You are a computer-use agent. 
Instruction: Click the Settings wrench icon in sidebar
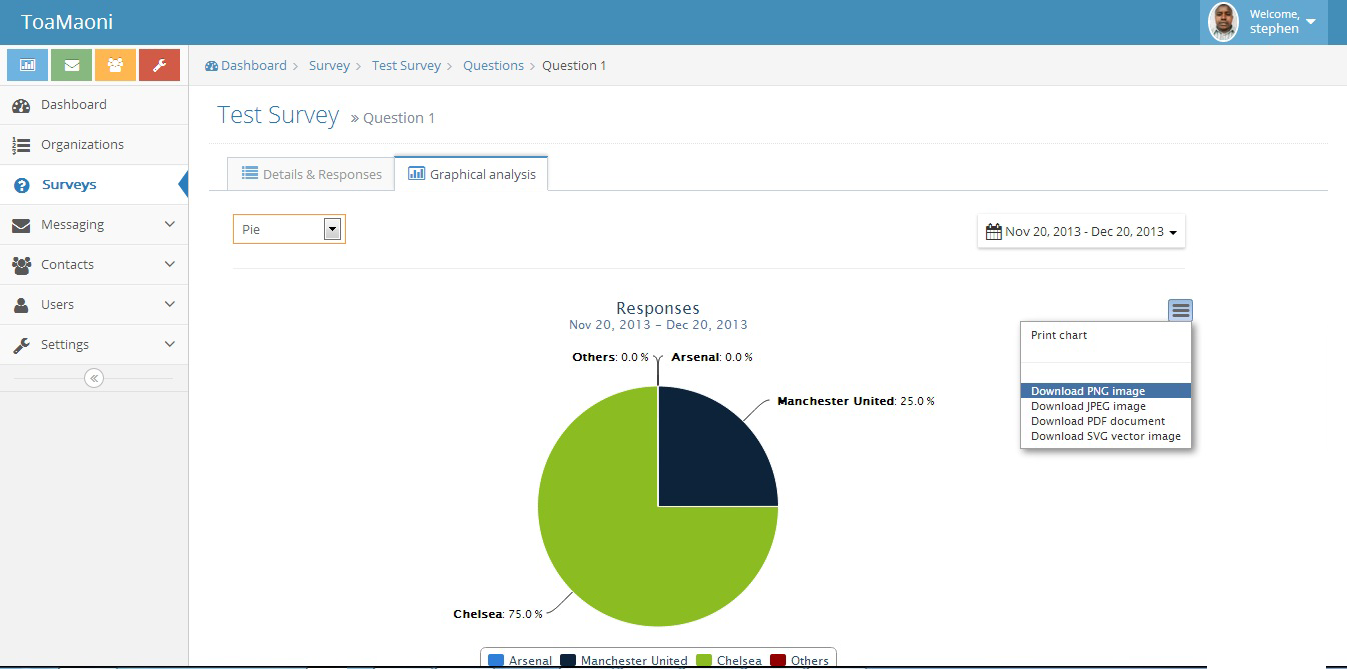point(21,345)
